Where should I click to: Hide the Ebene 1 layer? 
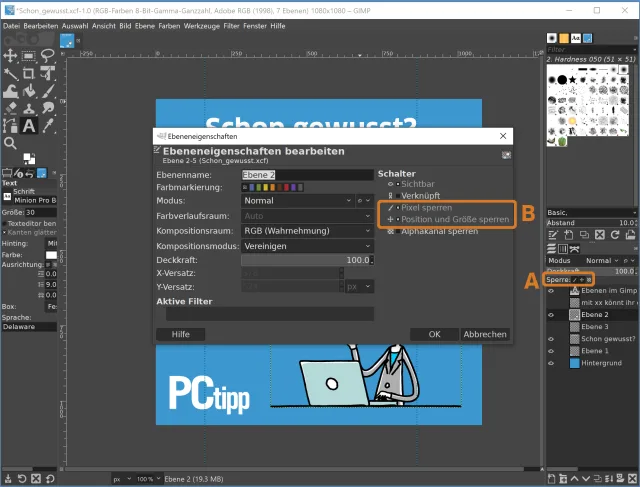[551, 351]
